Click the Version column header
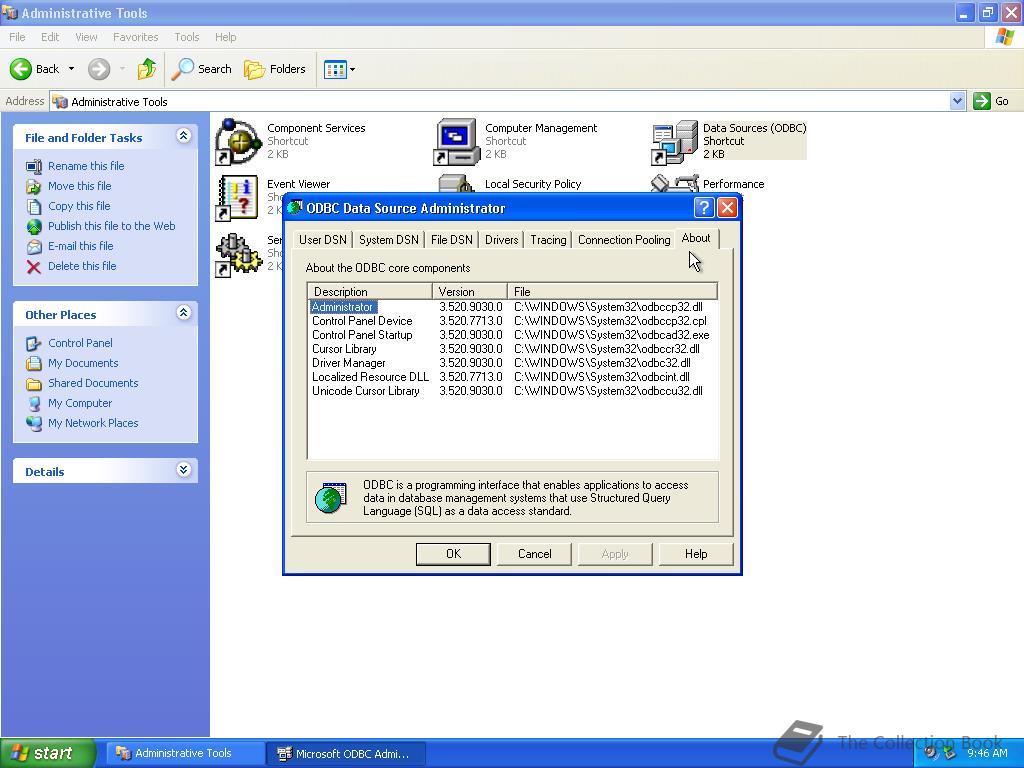 [470, 292]
